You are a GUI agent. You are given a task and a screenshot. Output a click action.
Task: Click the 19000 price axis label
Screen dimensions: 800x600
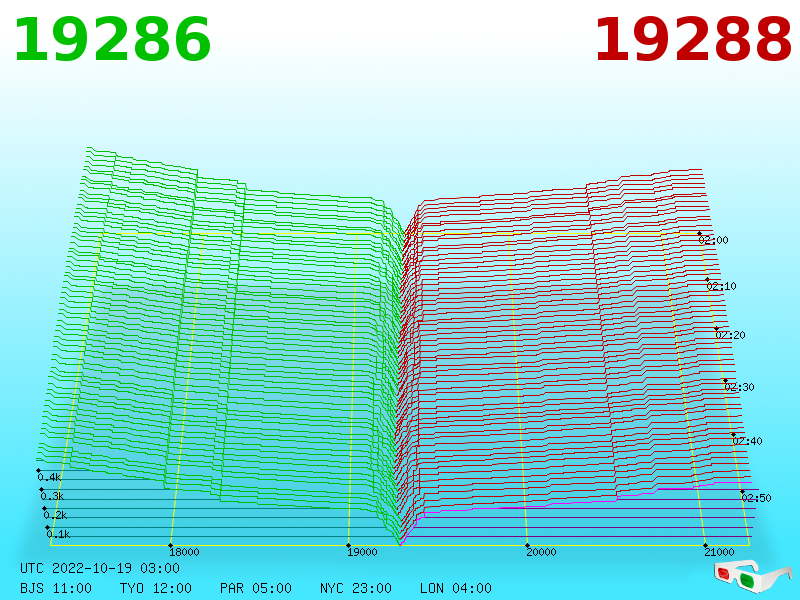point(362,552)
